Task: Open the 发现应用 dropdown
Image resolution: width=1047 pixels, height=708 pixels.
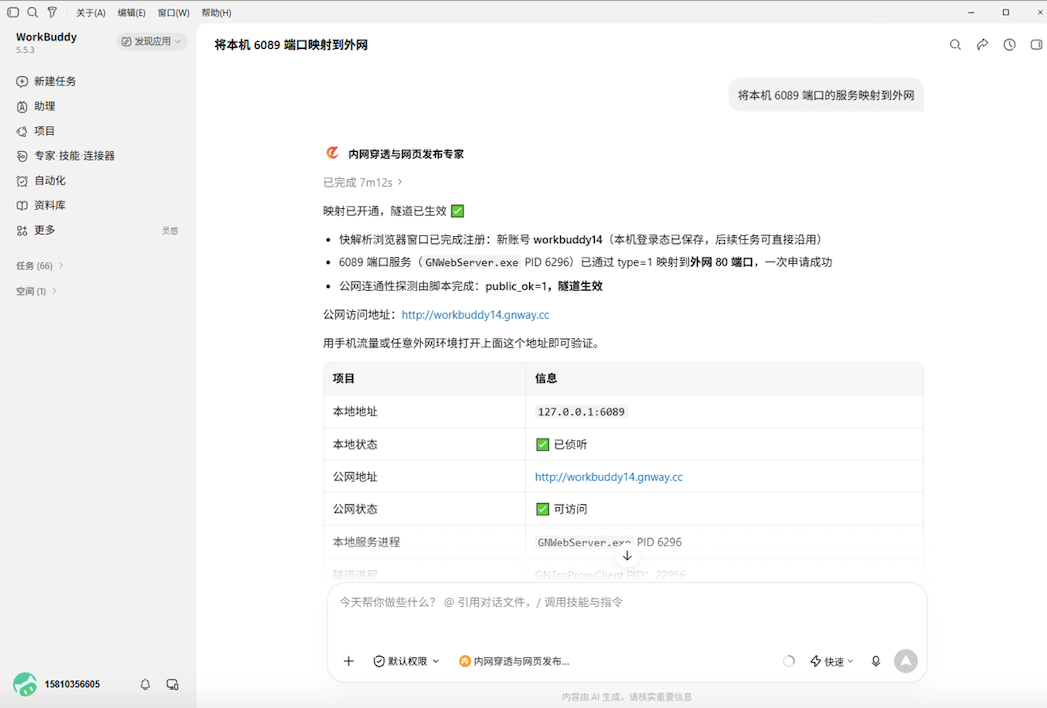Action: click(x=152, y=41)
